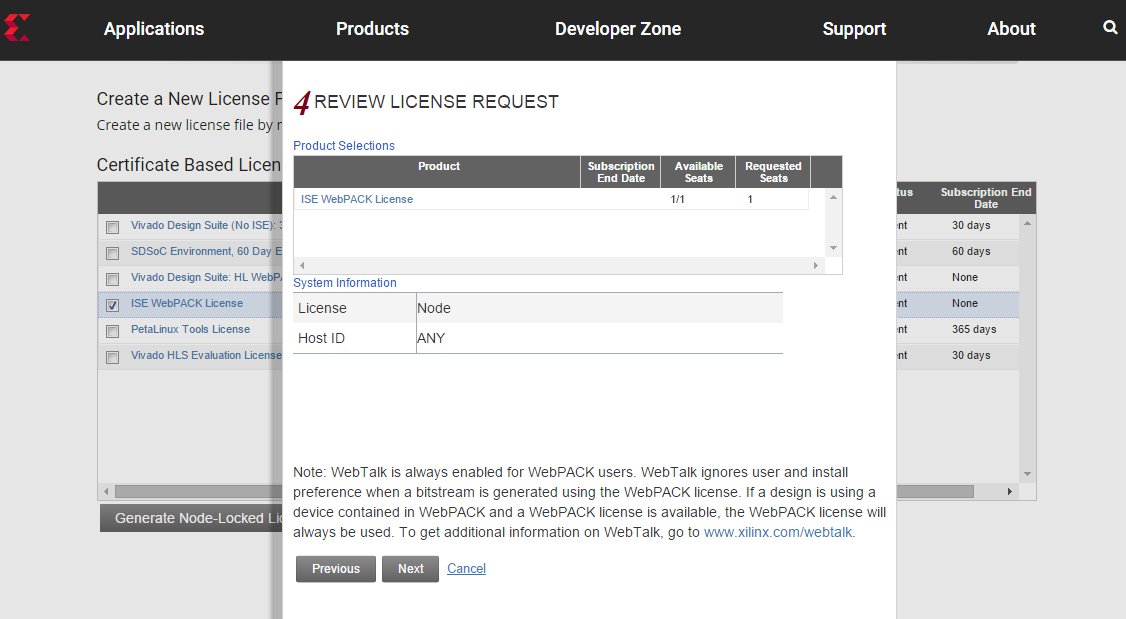Click the available seats value 1/1
This screenshot has height=619, width=1126.
(x=677, y=199)
